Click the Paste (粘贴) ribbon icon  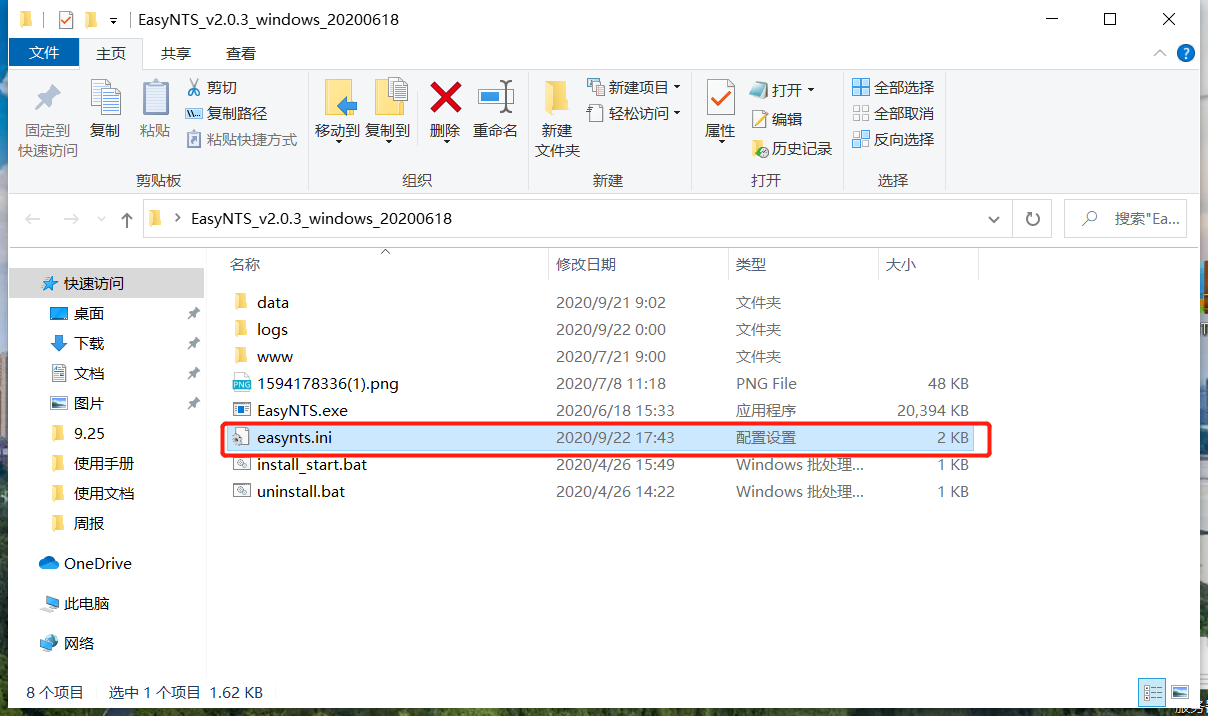(155, 98)
